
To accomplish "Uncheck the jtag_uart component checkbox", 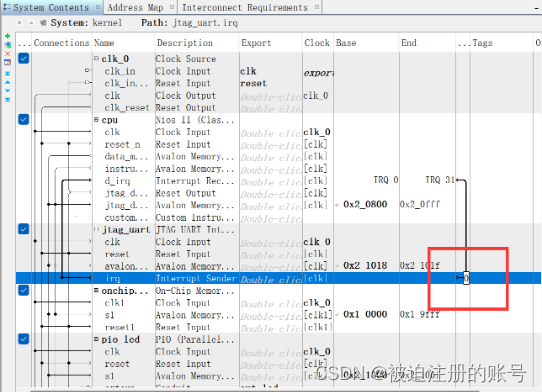I will (x=24, y=229).
